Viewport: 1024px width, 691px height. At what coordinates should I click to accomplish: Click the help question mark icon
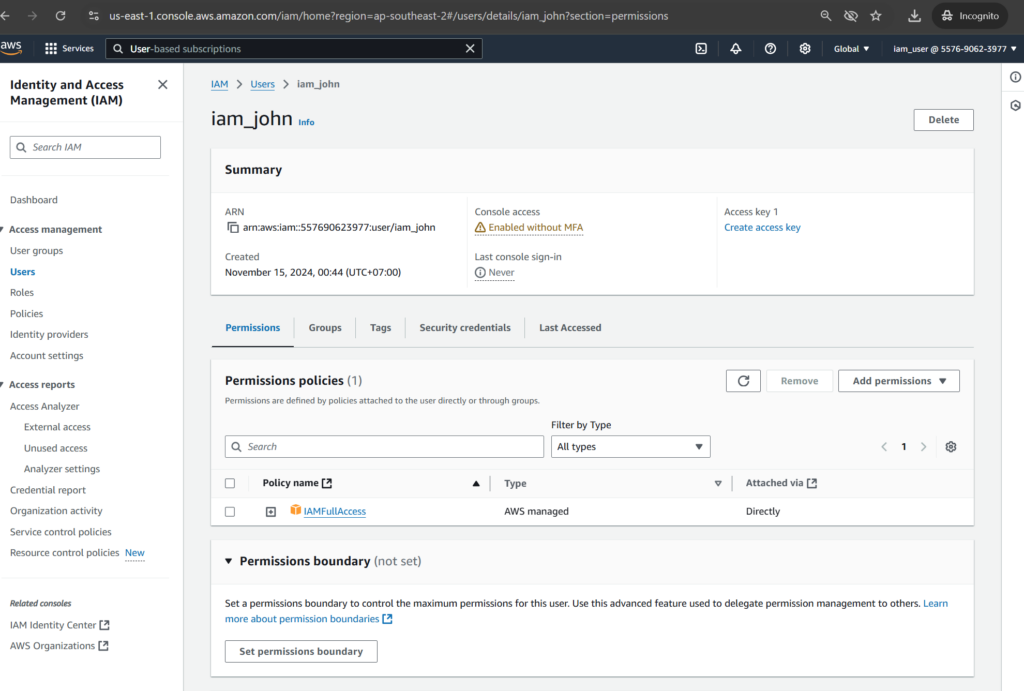770,48
